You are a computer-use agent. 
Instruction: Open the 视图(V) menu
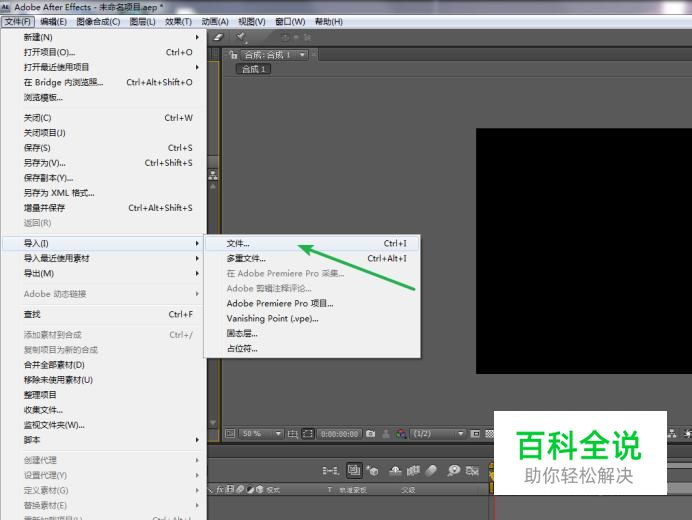pos(252,22)
